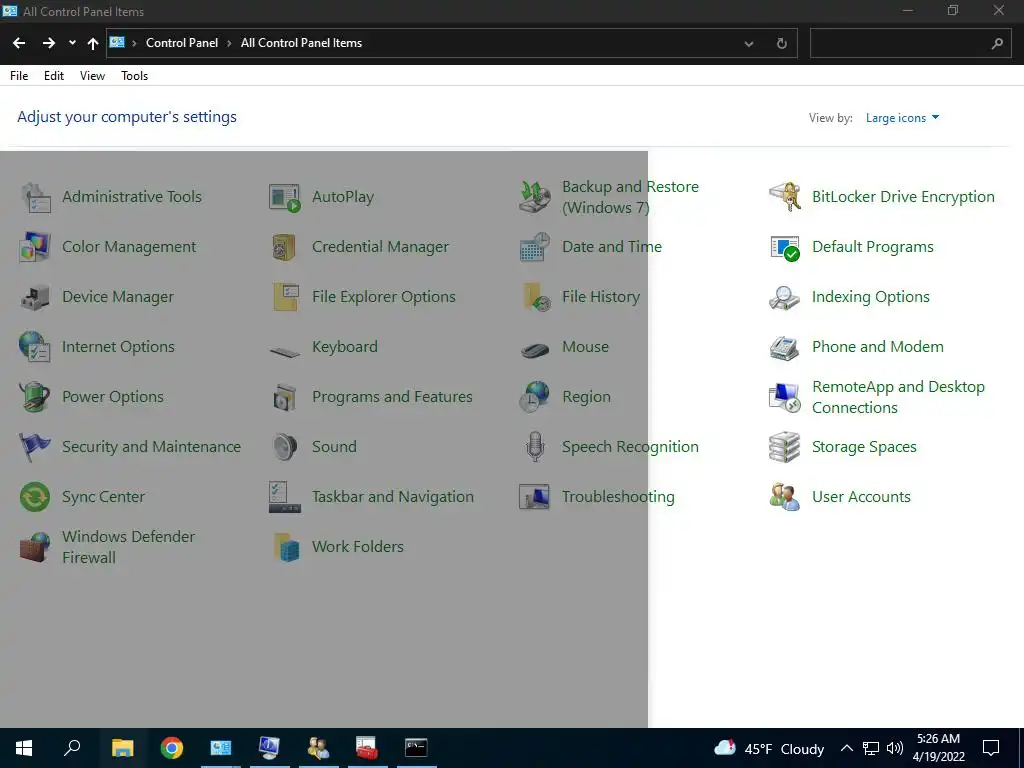
Task: Open the Mouse icon
Action: [x=535, y=350]
